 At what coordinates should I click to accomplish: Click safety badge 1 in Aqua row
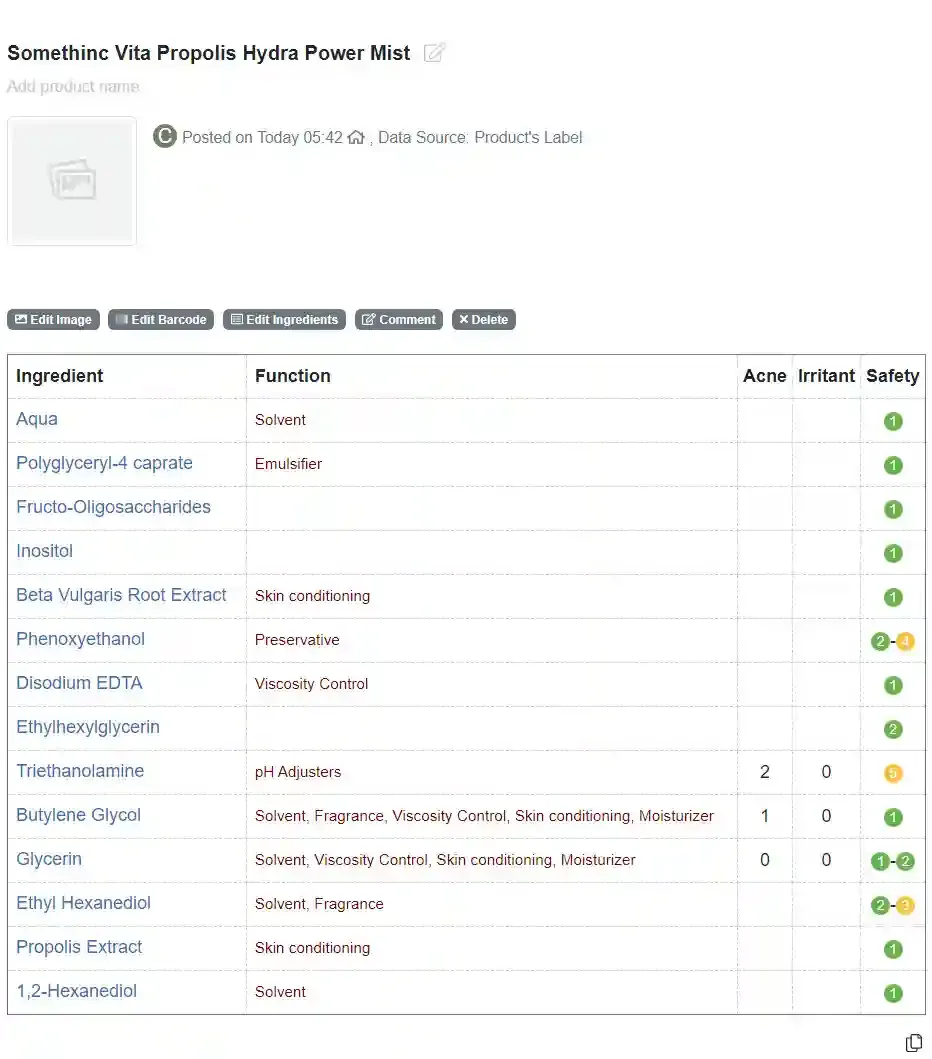pyautogui.click(x=893, y=421)
